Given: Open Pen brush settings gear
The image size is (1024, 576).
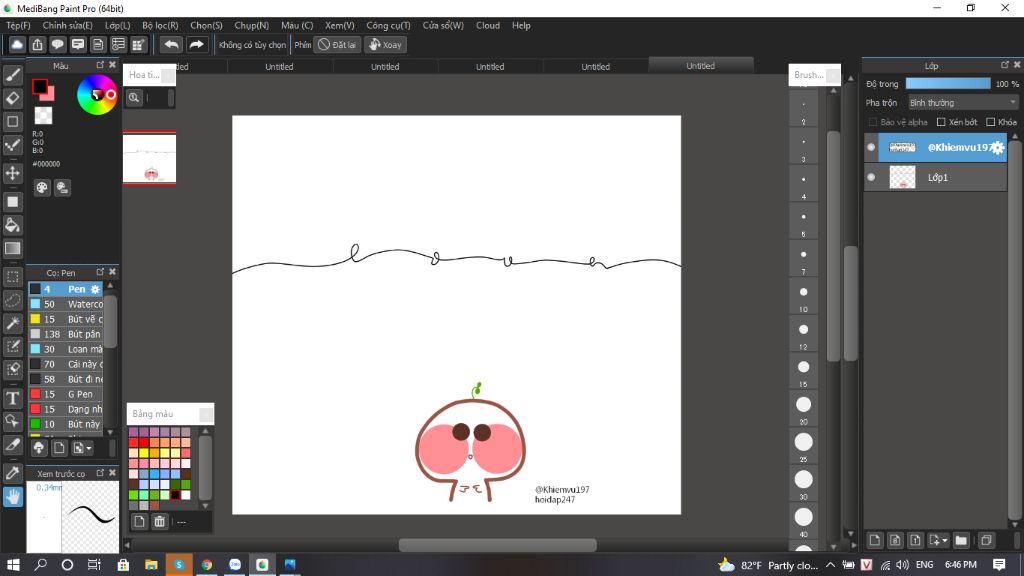Looking at the screenshot, I should pos(95,289).
